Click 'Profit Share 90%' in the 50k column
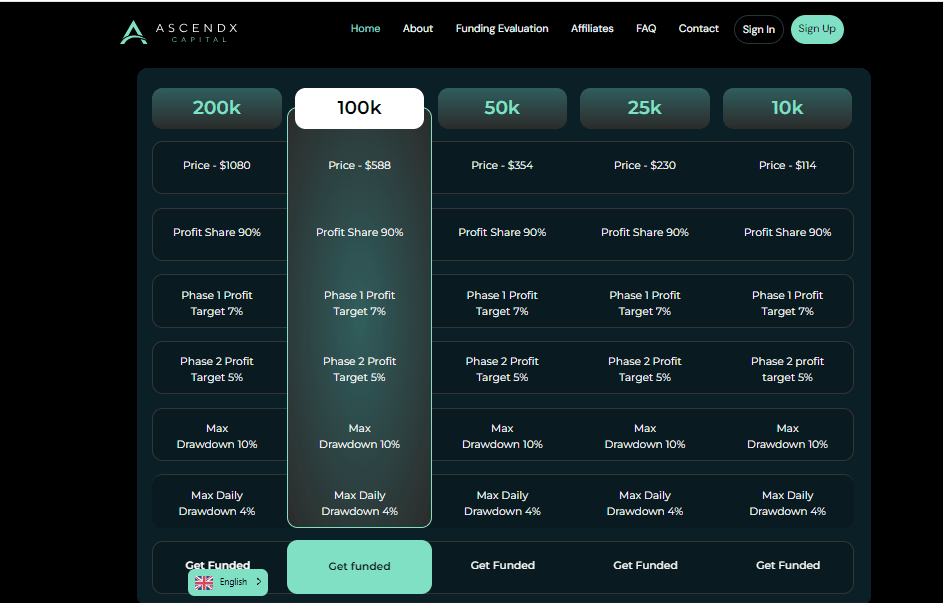The width and height of the screenshot is (943, 603). [x=502, y=232]
